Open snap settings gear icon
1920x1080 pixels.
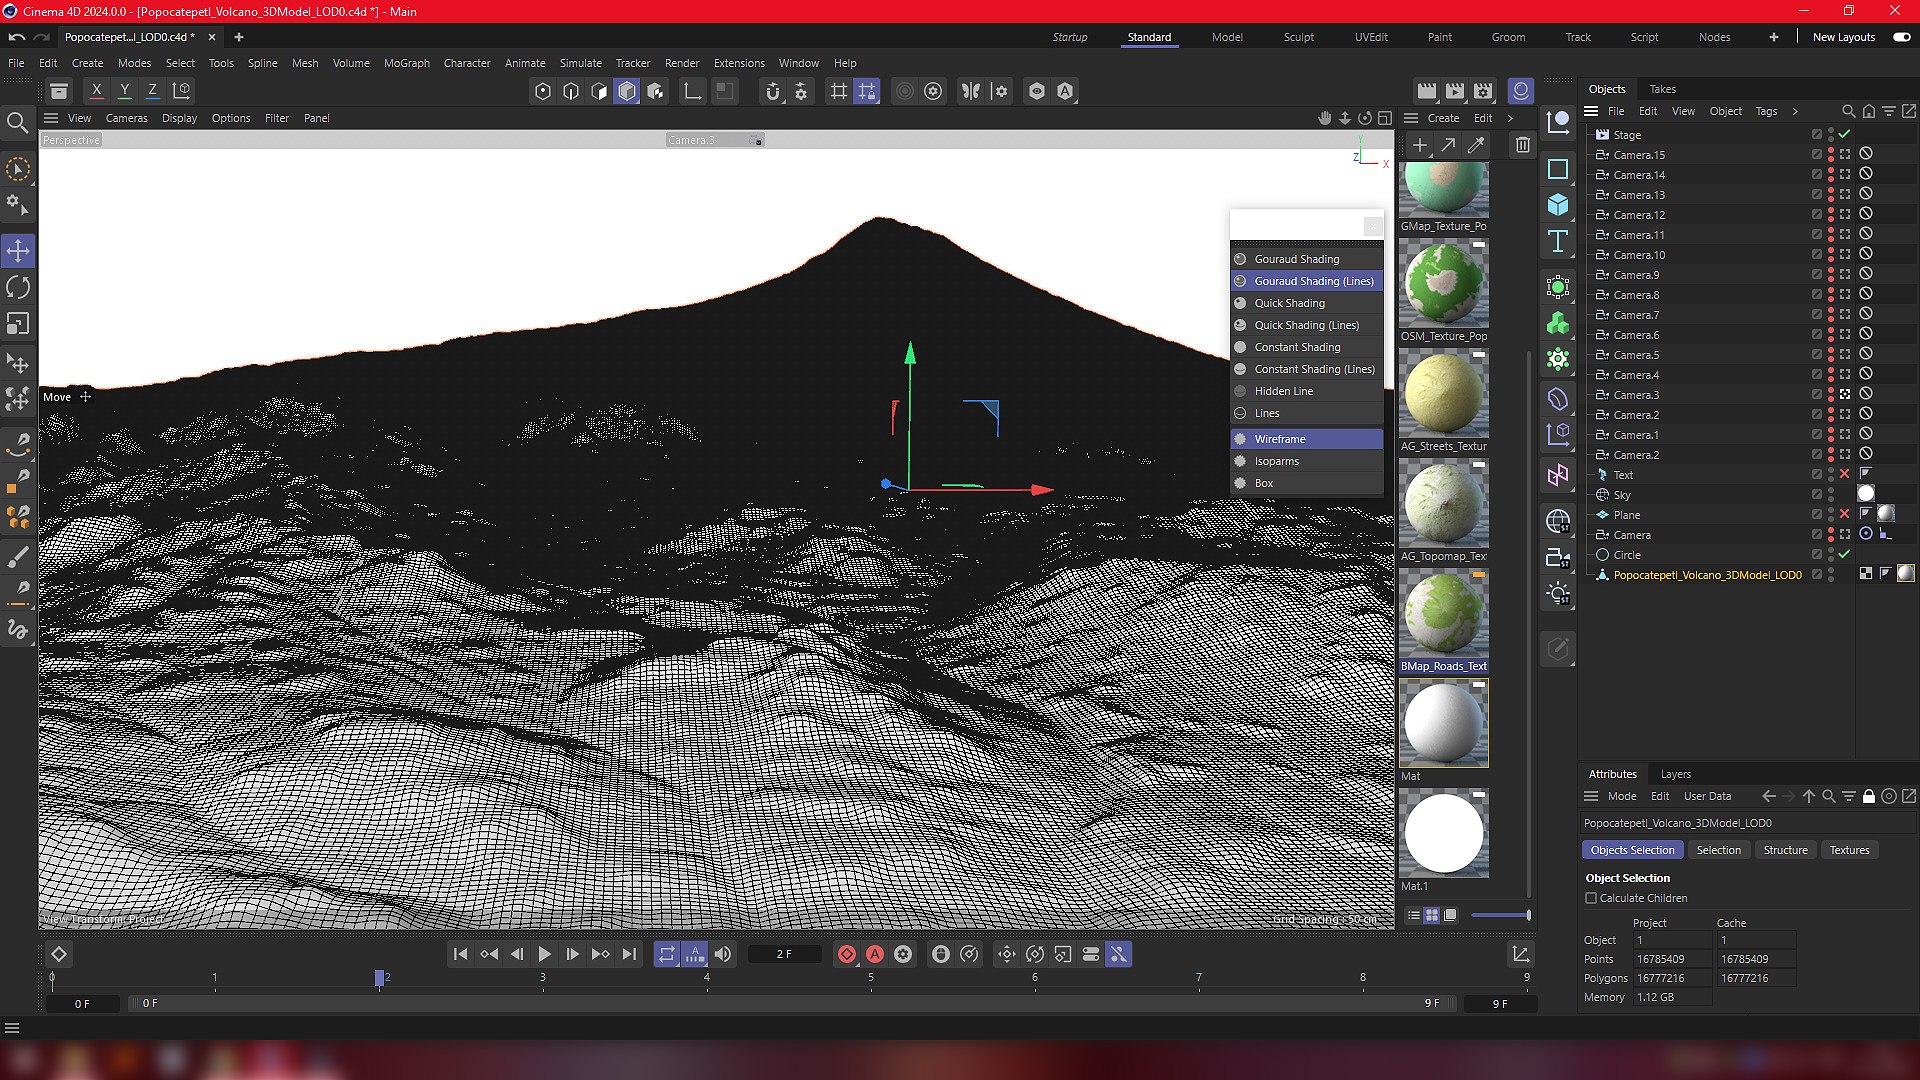(x=801, y=91)
